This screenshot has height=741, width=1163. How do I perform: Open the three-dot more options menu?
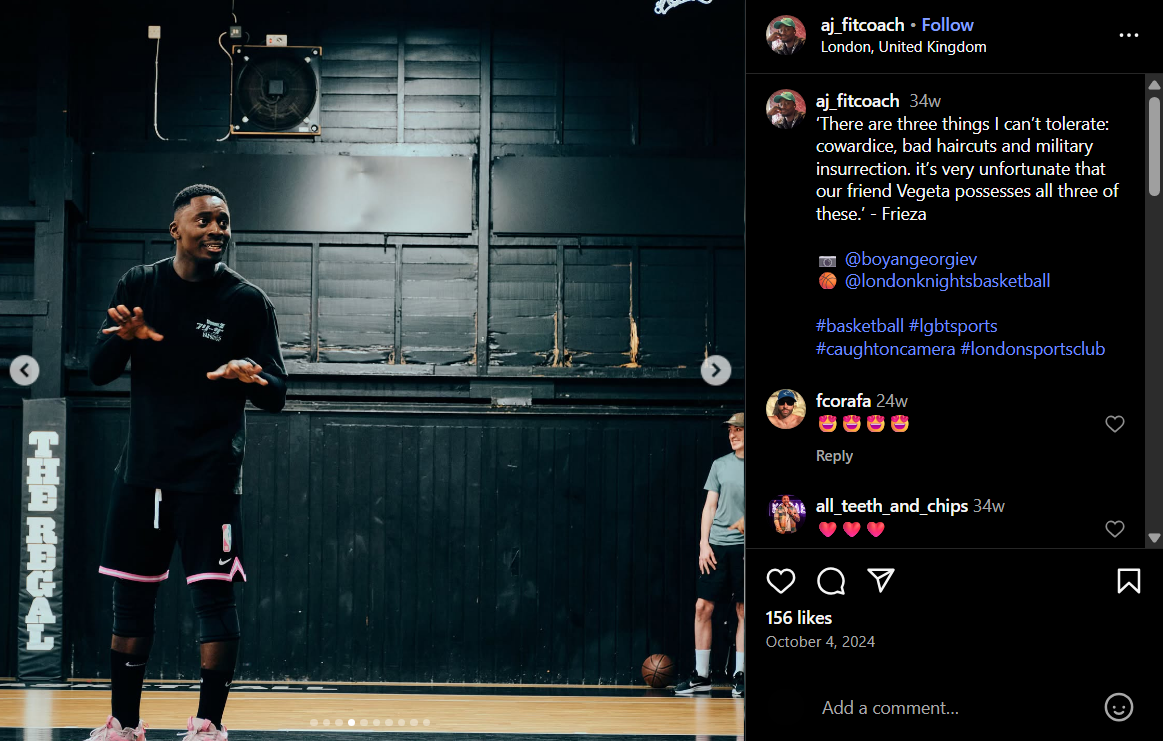tap(1128, 35)
